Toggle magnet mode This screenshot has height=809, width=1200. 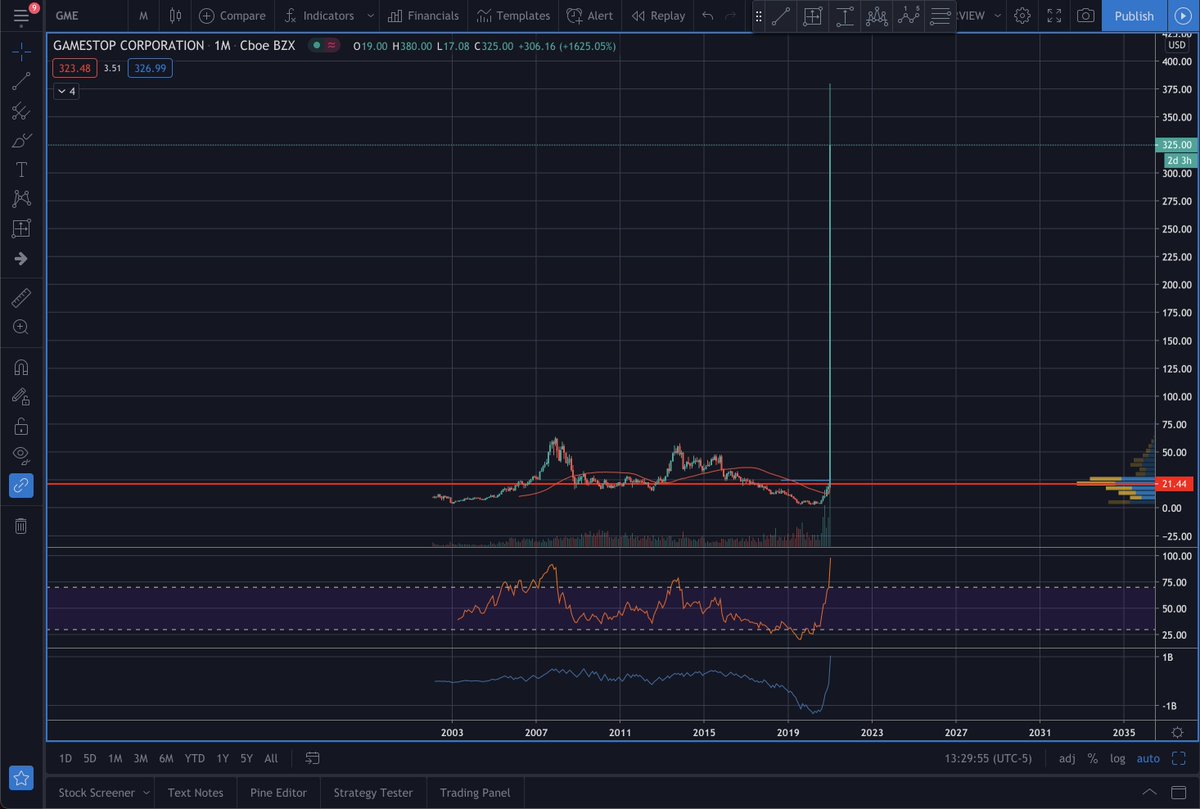[x=20, y=367]
